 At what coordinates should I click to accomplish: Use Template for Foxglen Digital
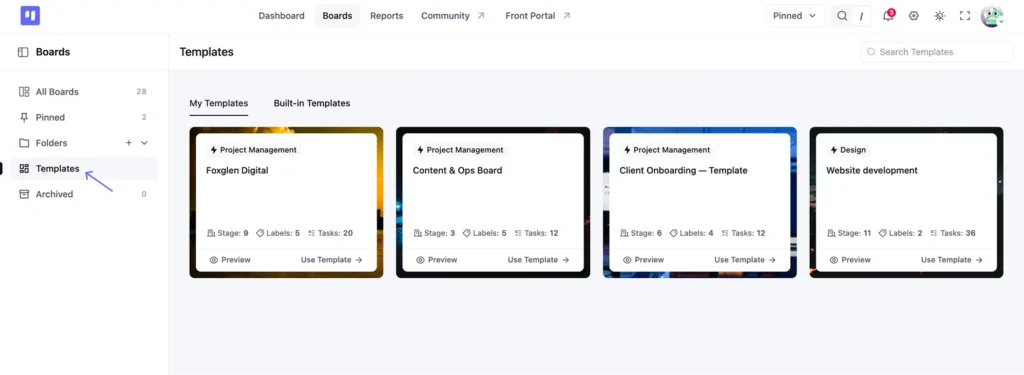332,260
